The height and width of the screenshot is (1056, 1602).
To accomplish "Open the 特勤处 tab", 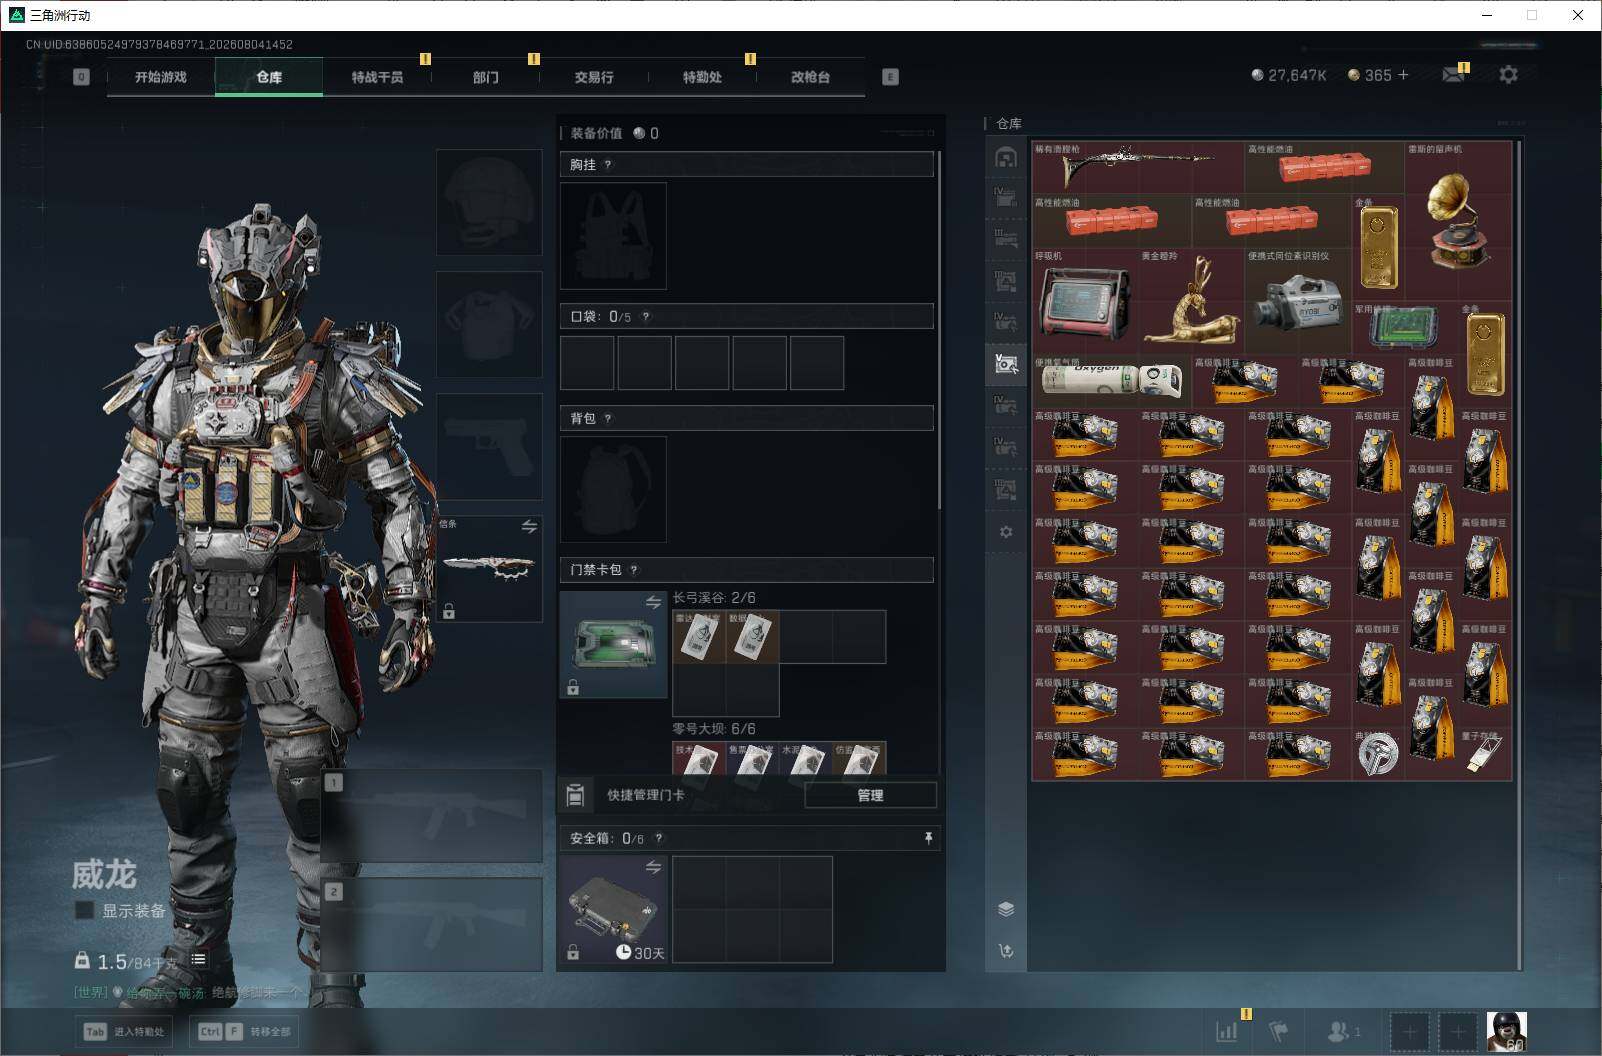I will tap(702, 77).
